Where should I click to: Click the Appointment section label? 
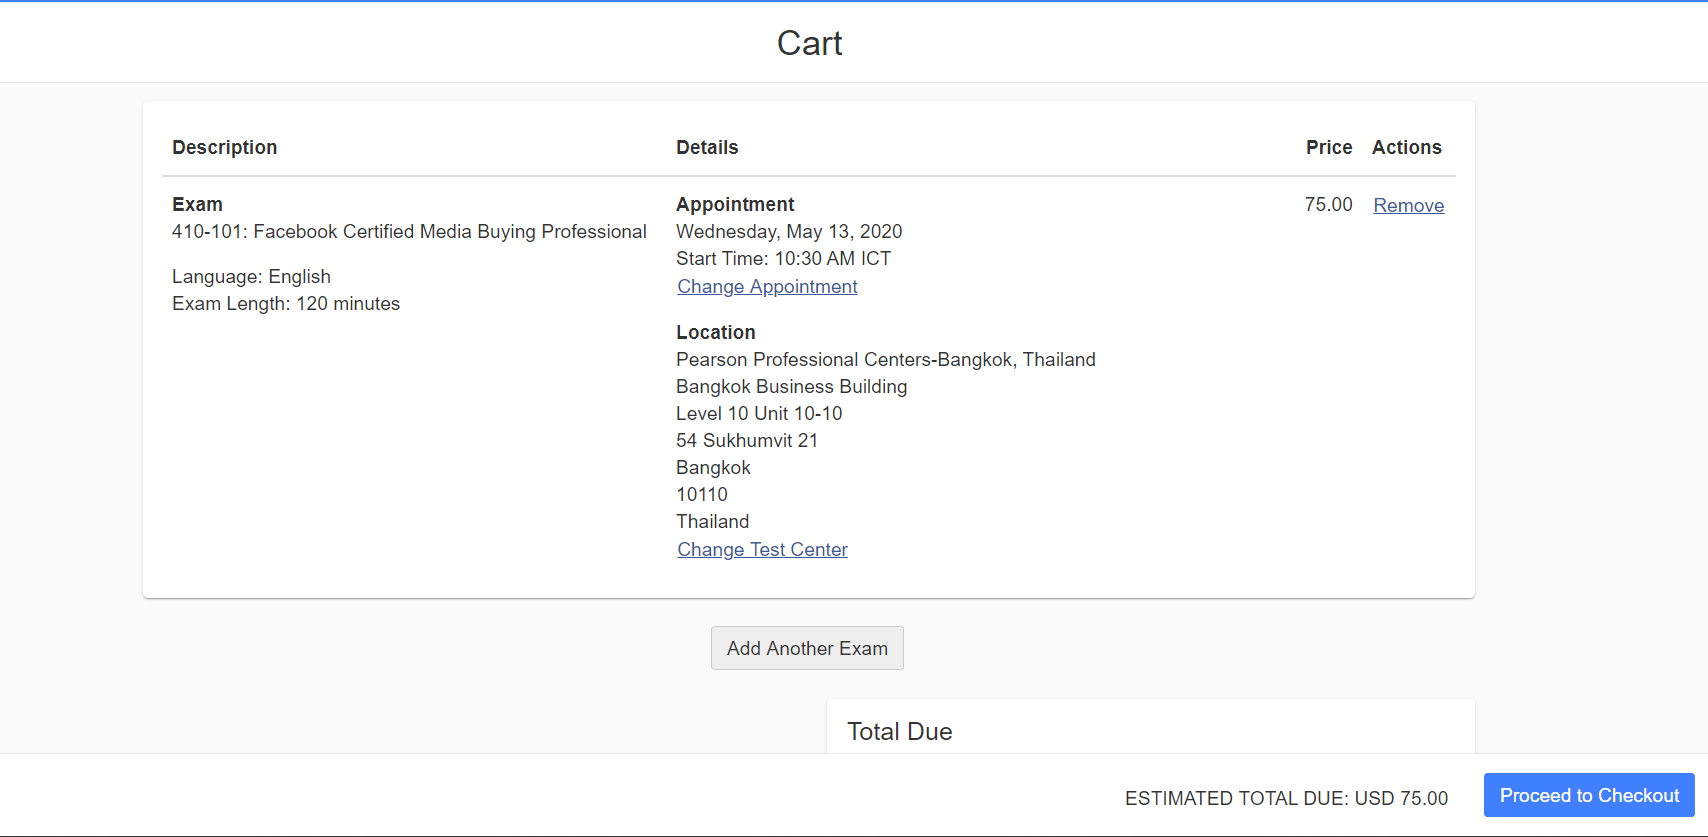(735, 205)
